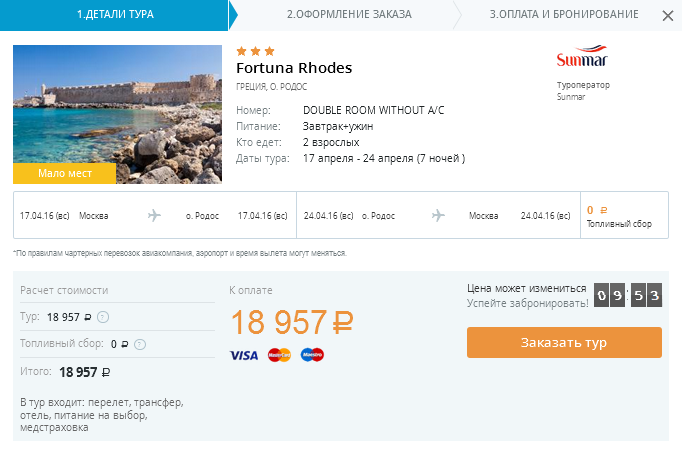Open the Оплата и бронирование step tab
Image resolution: width=682 pixels, height=454 pixels.
(564, 15)
